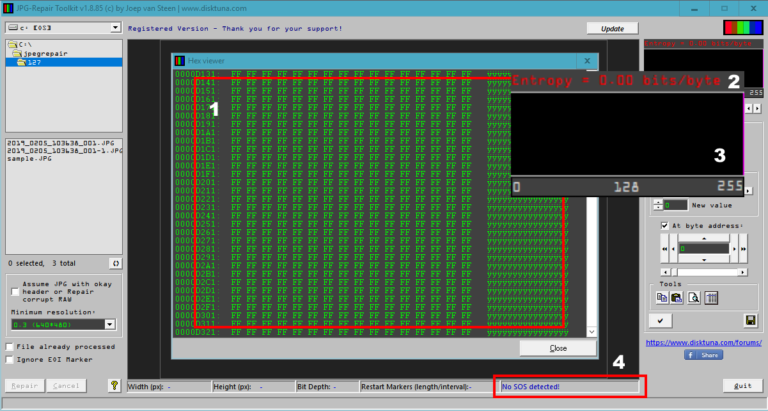Expand the Minimum resolution dropdown
The image size is (768, 411).
pyautogui.click(x=109, y=324)
